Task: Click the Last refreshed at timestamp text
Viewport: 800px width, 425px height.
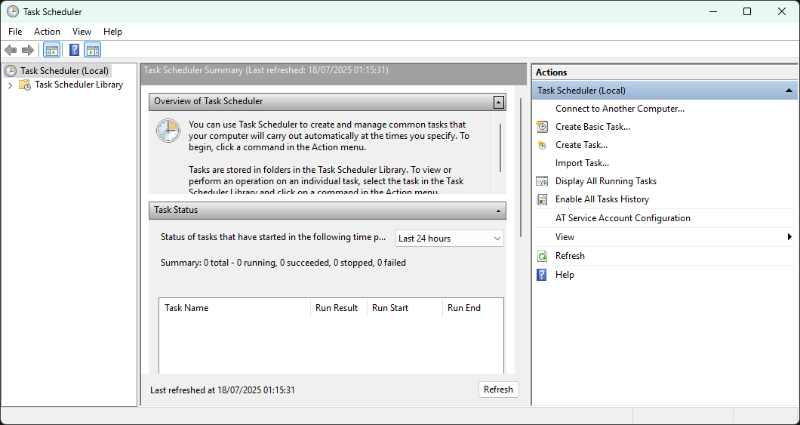Action: pos(222,390)
